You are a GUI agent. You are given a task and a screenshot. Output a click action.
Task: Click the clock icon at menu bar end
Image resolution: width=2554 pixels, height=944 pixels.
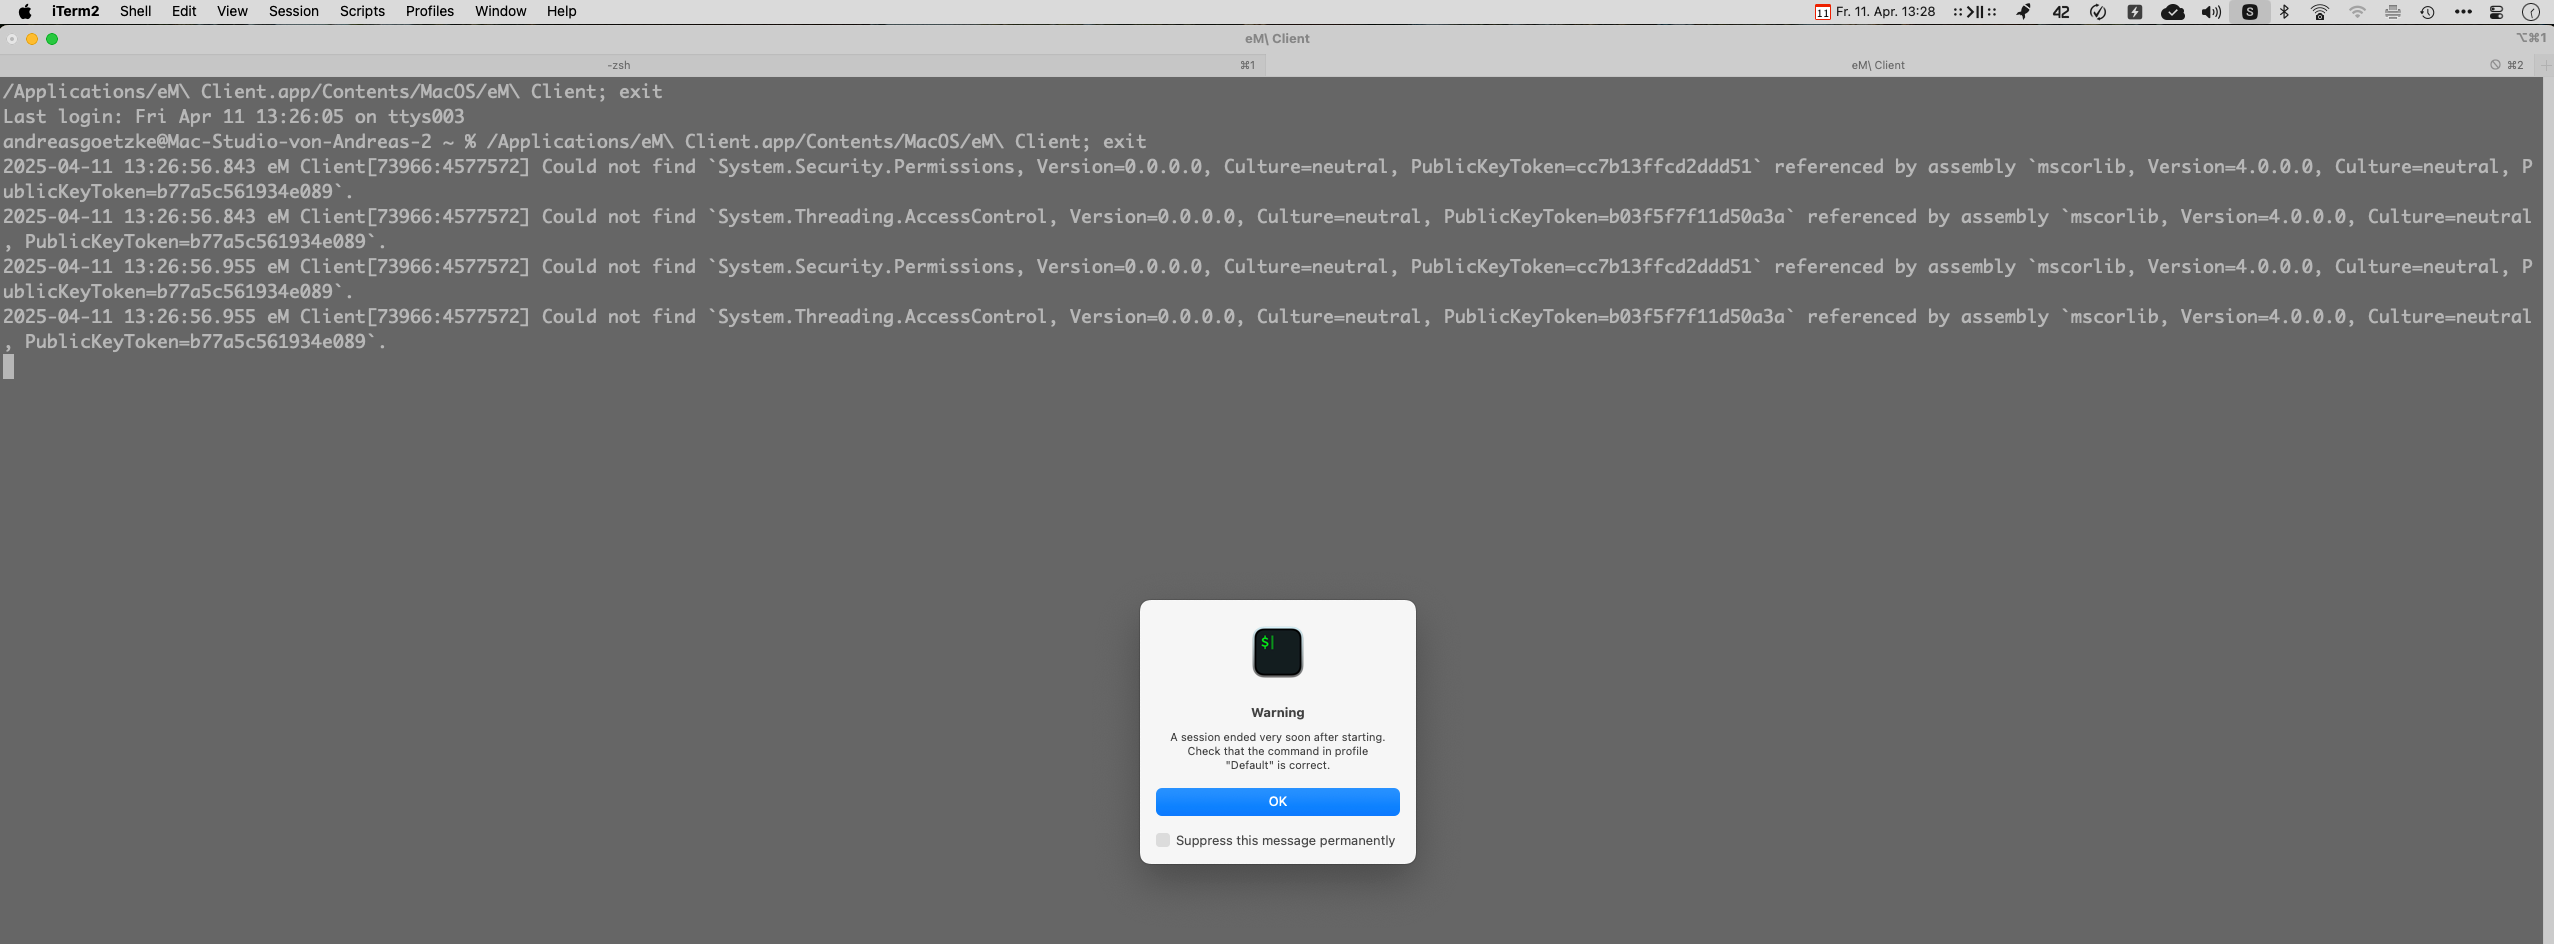(2531, 12)
